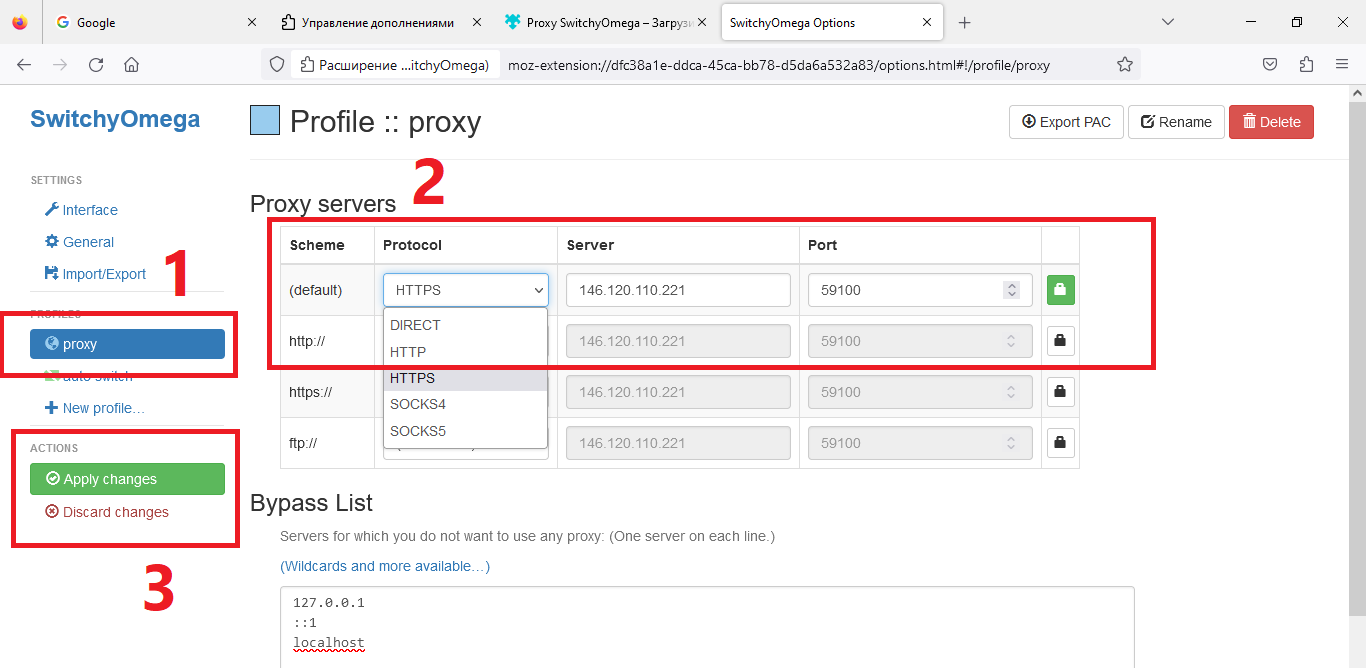Image resolution: width=1366 pixels, height=668 pixels.
Task: Reload the current page
Action: [x=96, y=65]
